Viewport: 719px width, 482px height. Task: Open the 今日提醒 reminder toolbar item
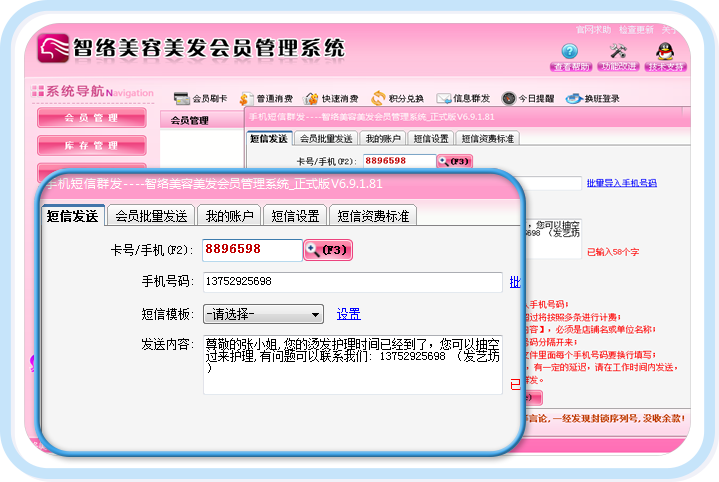coord(528,99)
